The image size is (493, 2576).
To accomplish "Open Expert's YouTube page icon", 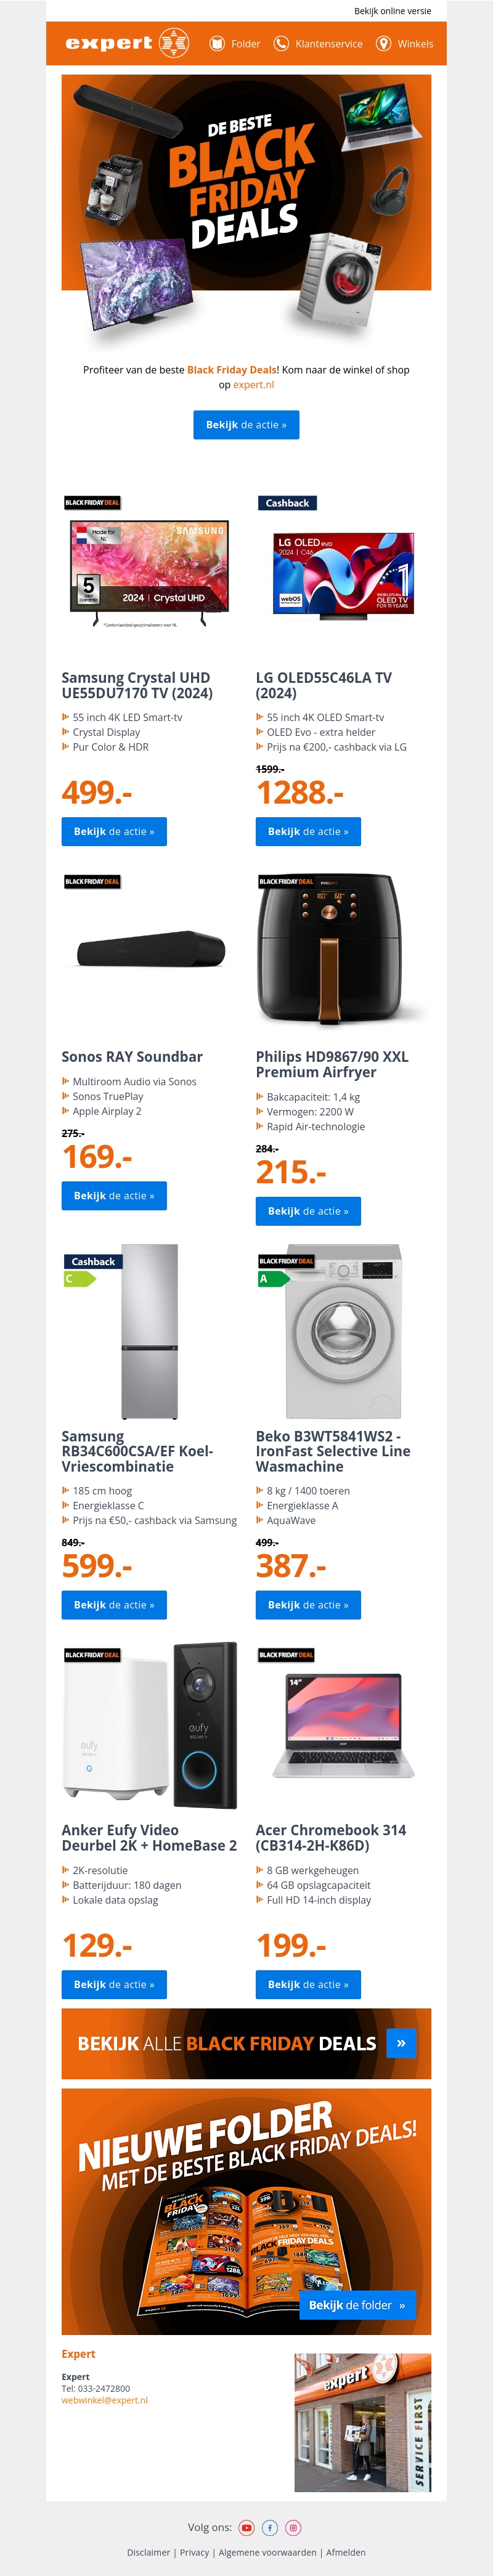I will click(246, 2527).
